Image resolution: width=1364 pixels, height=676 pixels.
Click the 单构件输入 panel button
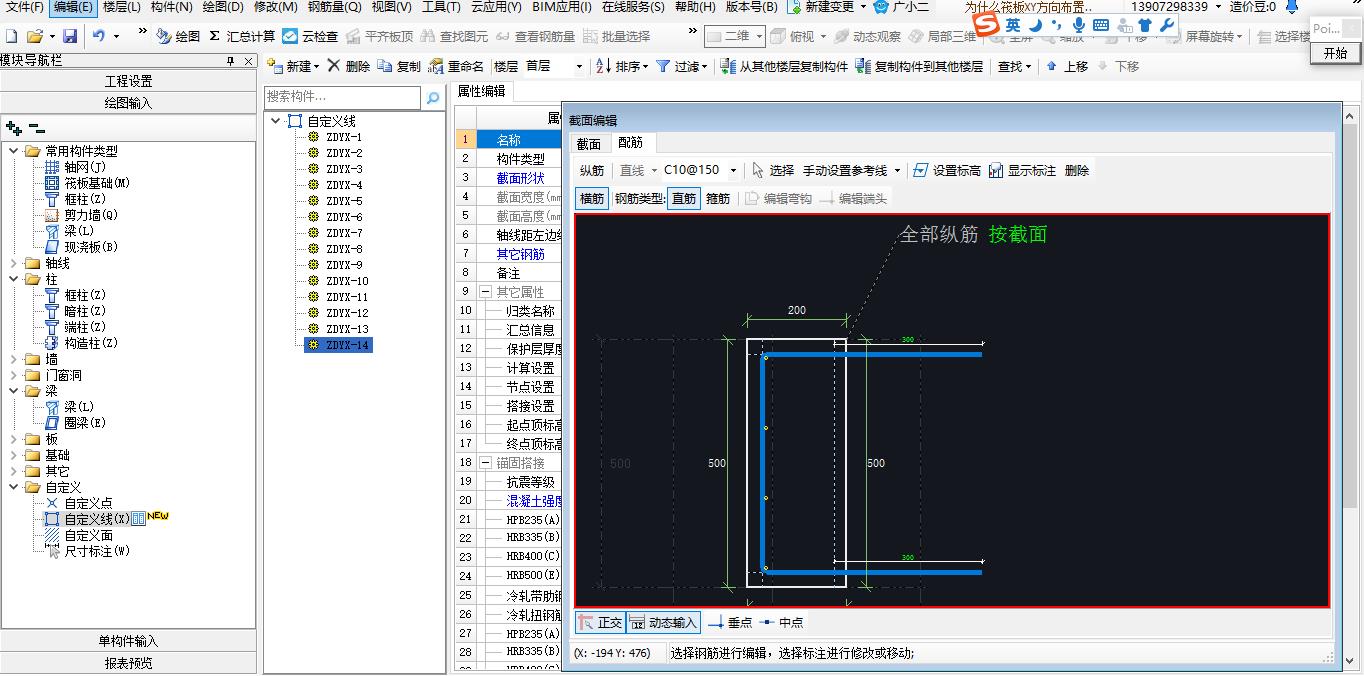click(x=128, y=641)
